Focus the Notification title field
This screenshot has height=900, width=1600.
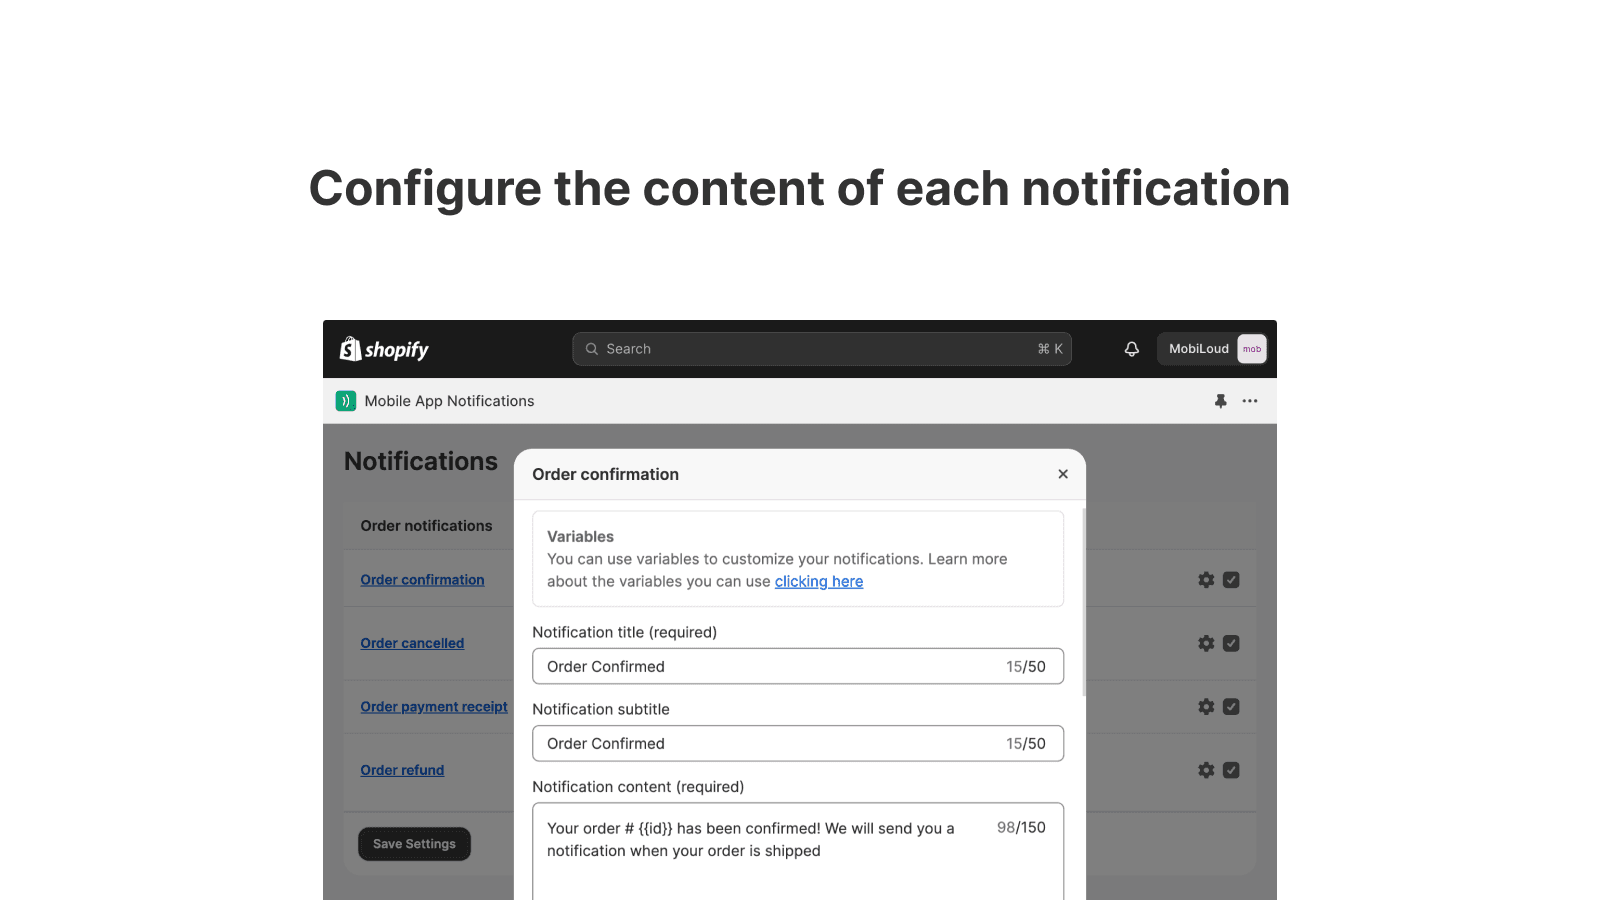770,667
